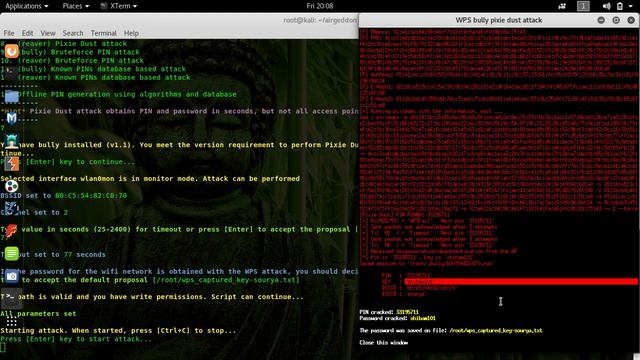Click '(reaver) Bruteforce PIN attack' option line
Screen dimensions: 640x360
pos(80,60)
